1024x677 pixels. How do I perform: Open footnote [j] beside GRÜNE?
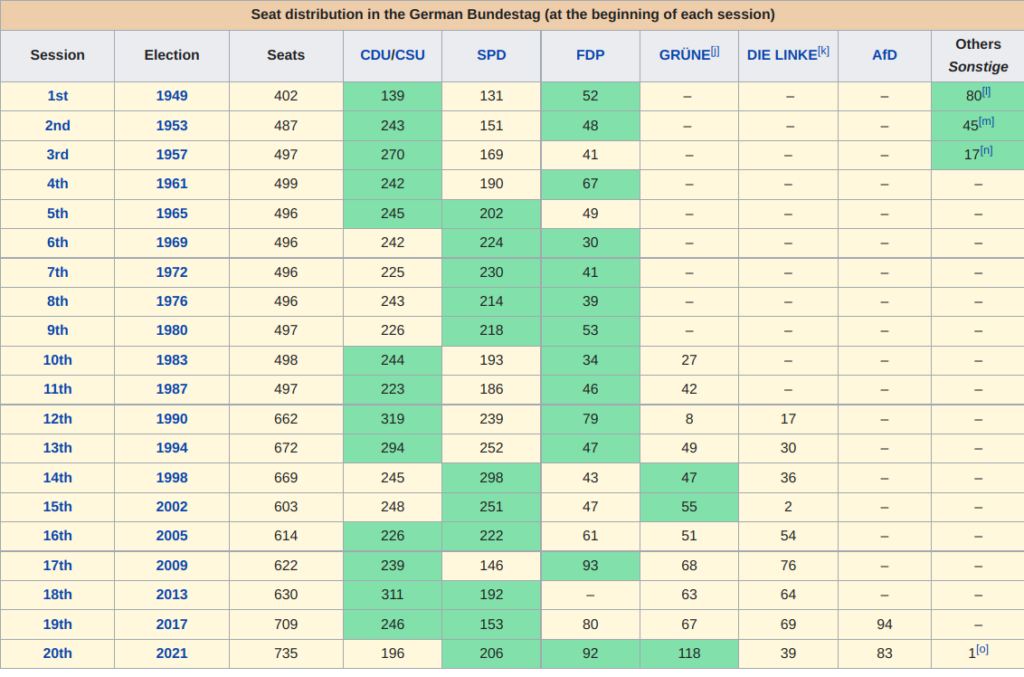(715, 51)
